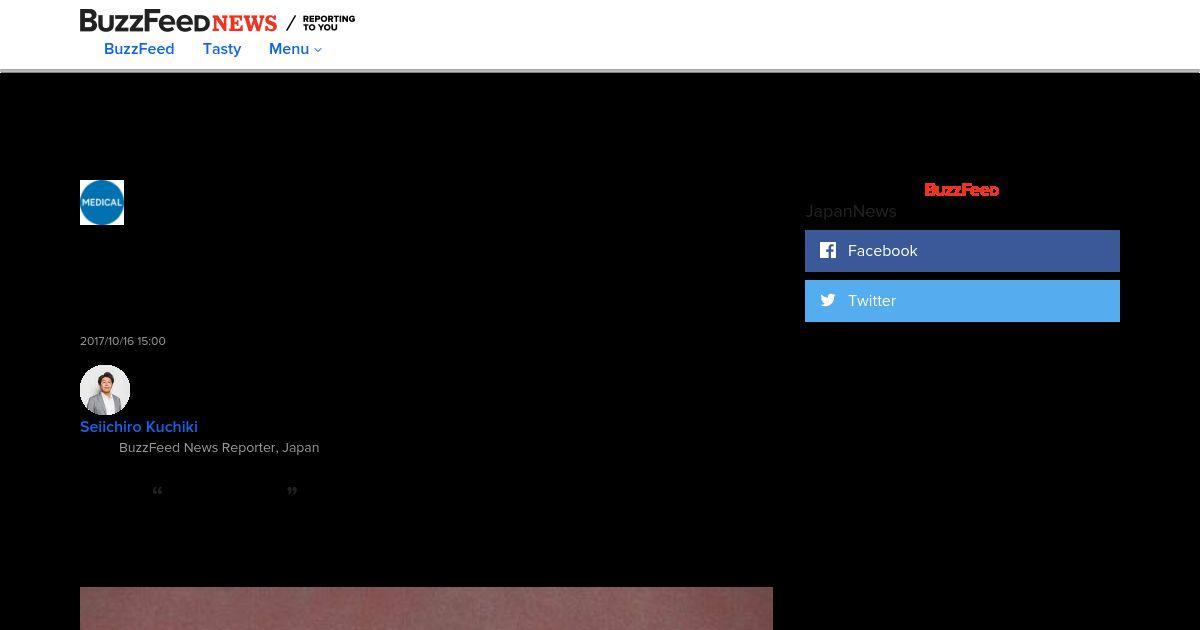Select the JapanNews sidebar text
1200x630 pixels.
click(x=851, y=211)
